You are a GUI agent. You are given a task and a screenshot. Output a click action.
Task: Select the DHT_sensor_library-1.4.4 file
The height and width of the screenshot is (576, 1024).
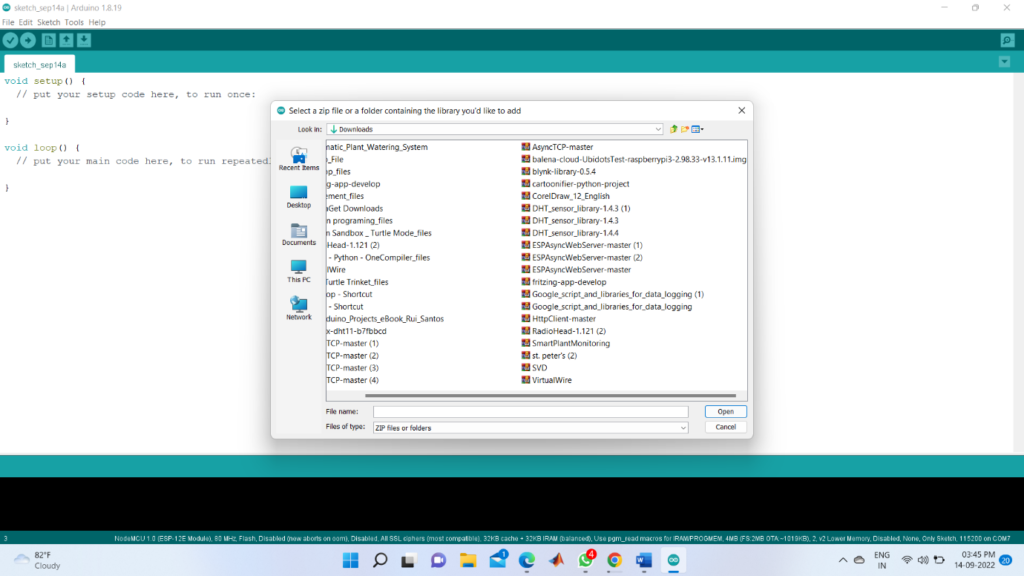pos(570,233)
